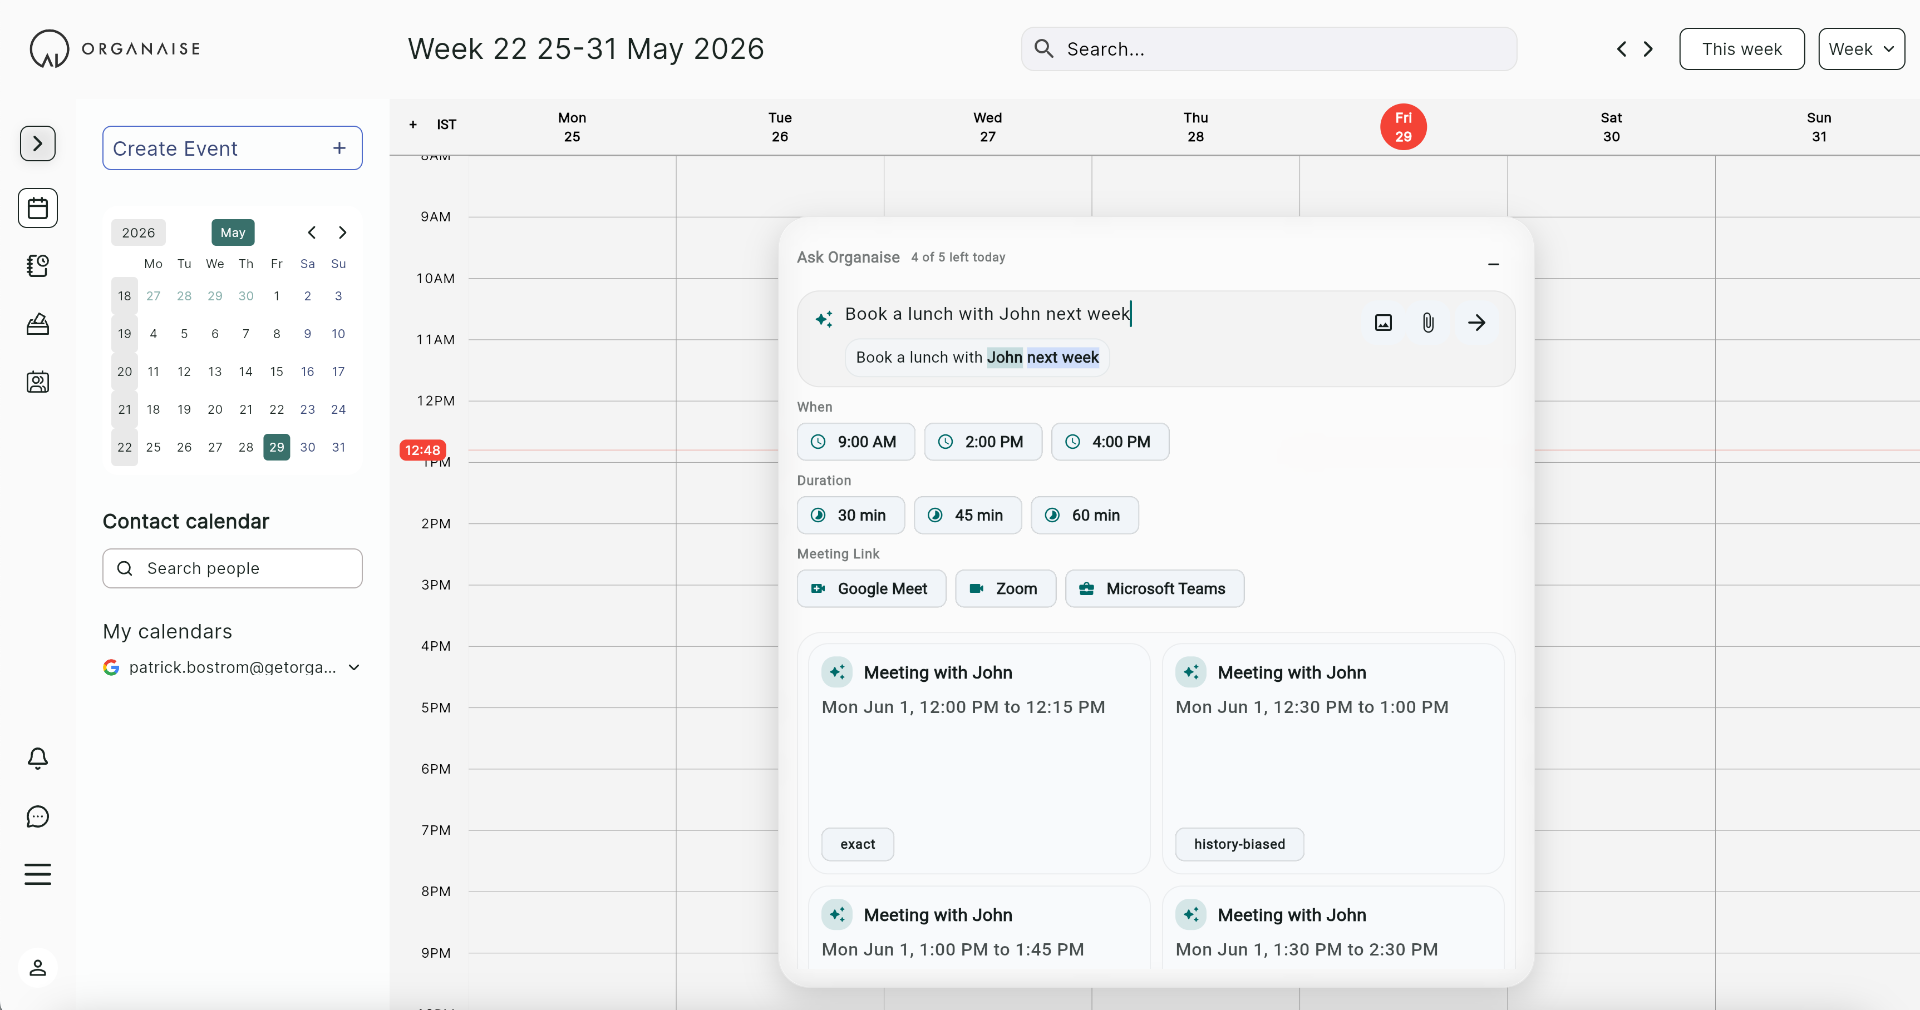This screenshot has height=1010, width=1920.
Task: Select the Sun 31 day header
Action: pyautogui.click(x=1819, y=127)
